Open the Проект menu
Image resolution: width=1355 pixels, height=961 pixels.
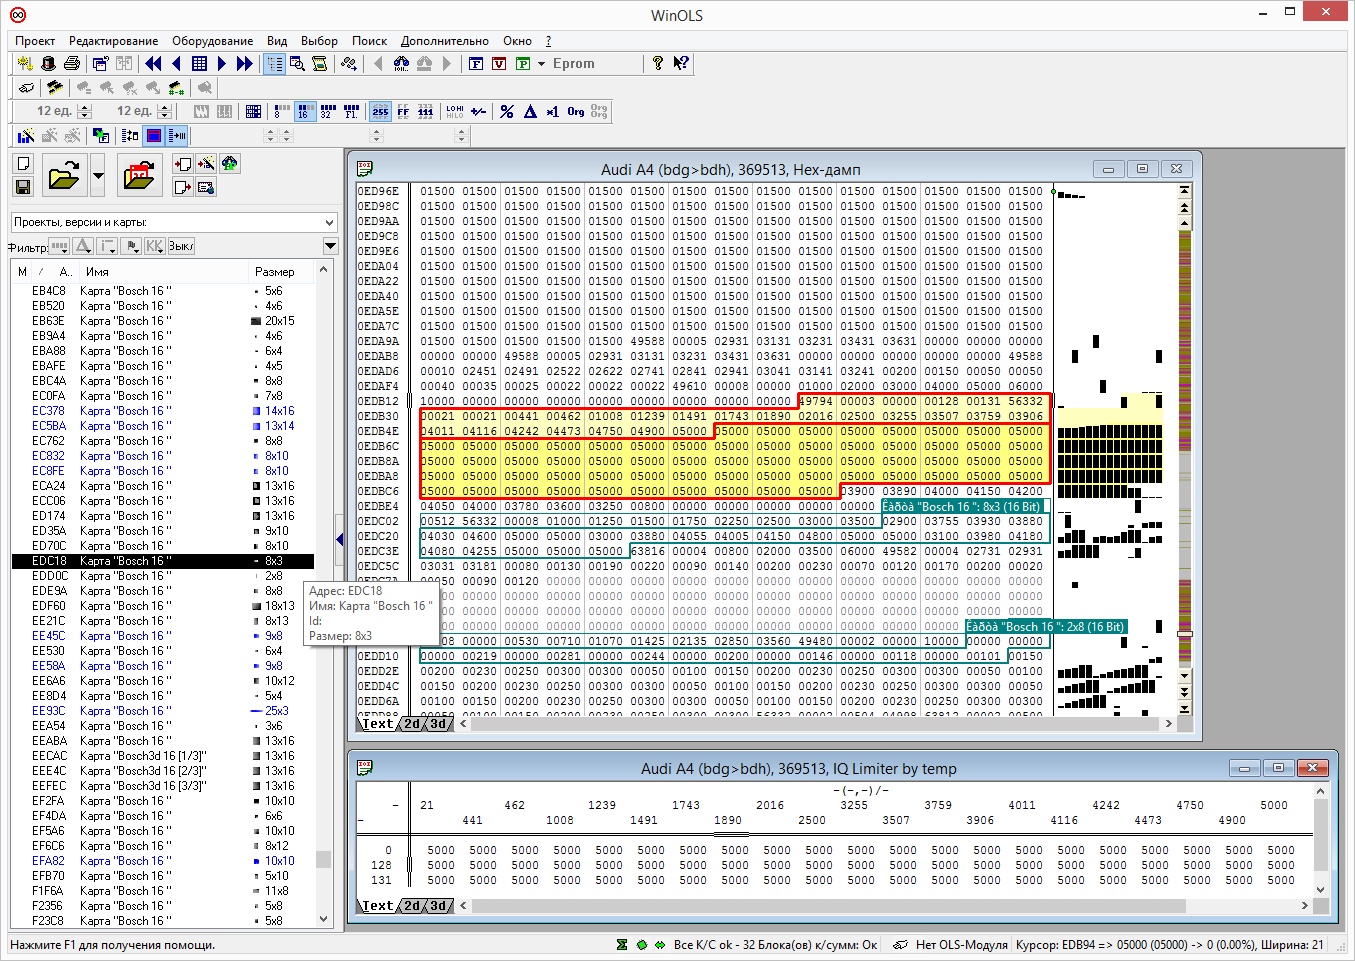tap(35, 41)
